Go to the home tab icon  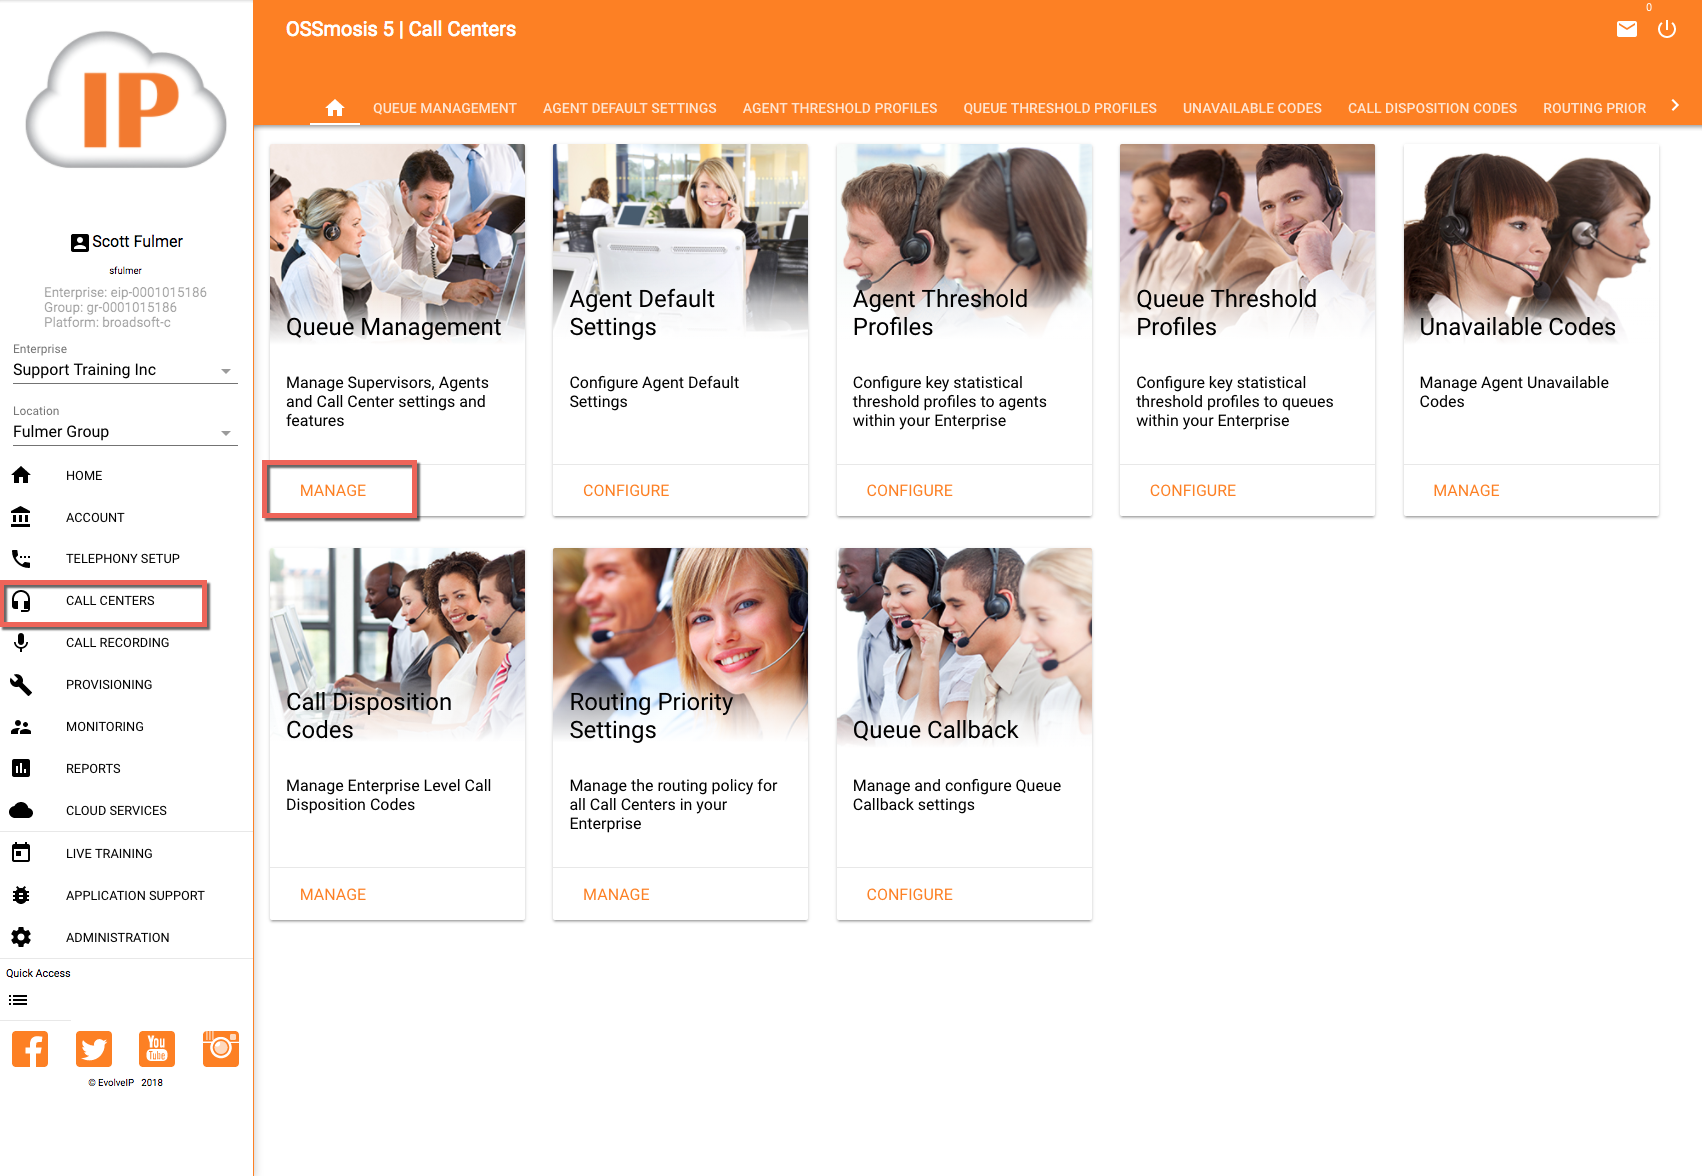(335, 108)
